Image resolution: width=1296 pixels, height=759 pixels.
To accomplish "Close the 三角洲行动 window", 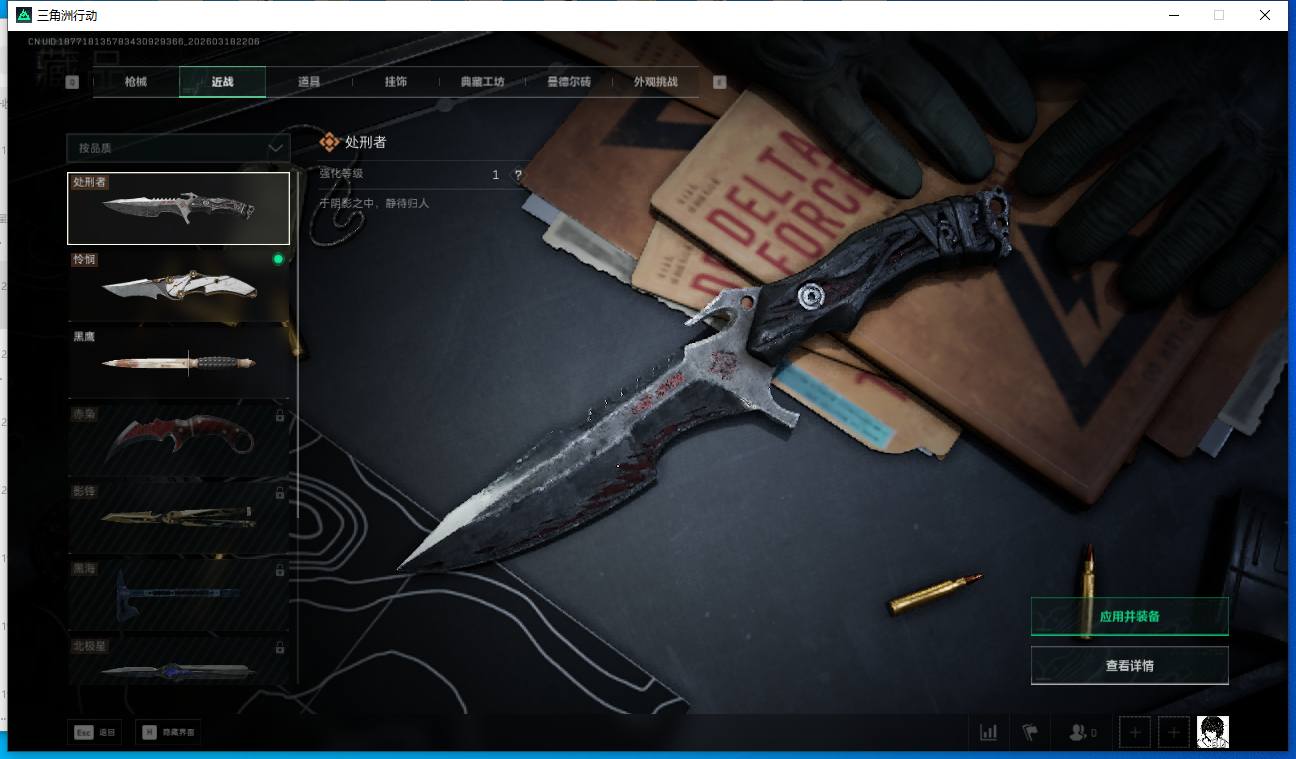I will [x=1265, y=15].
